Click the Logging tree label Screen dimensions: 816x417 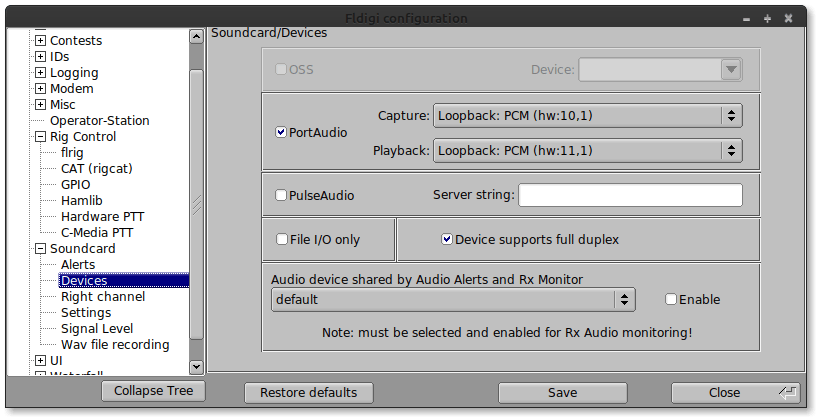coord(74,73)
